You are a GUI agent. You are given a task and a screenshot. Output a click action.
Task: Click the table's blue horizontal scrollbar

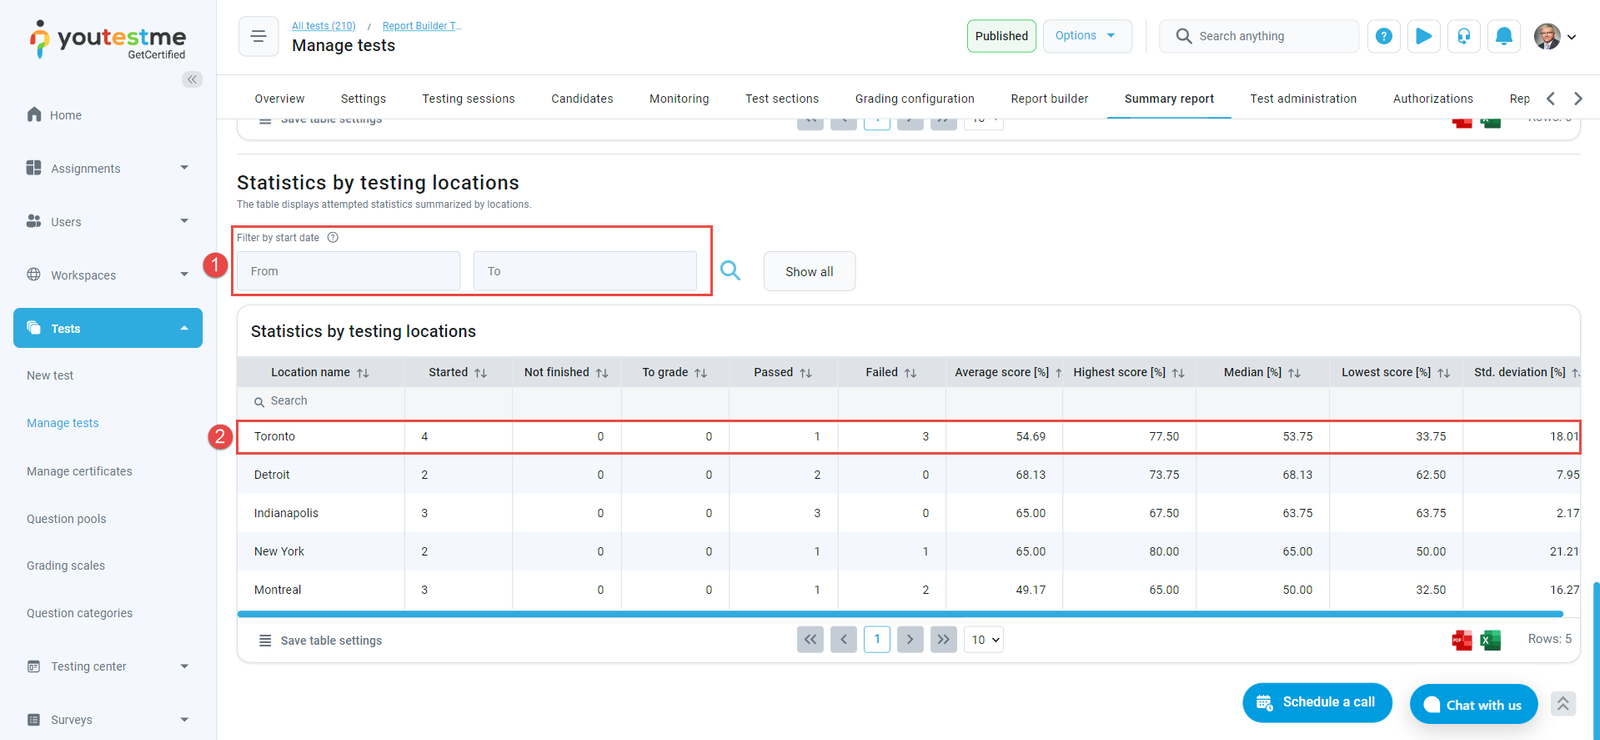[x=900, y=614]
